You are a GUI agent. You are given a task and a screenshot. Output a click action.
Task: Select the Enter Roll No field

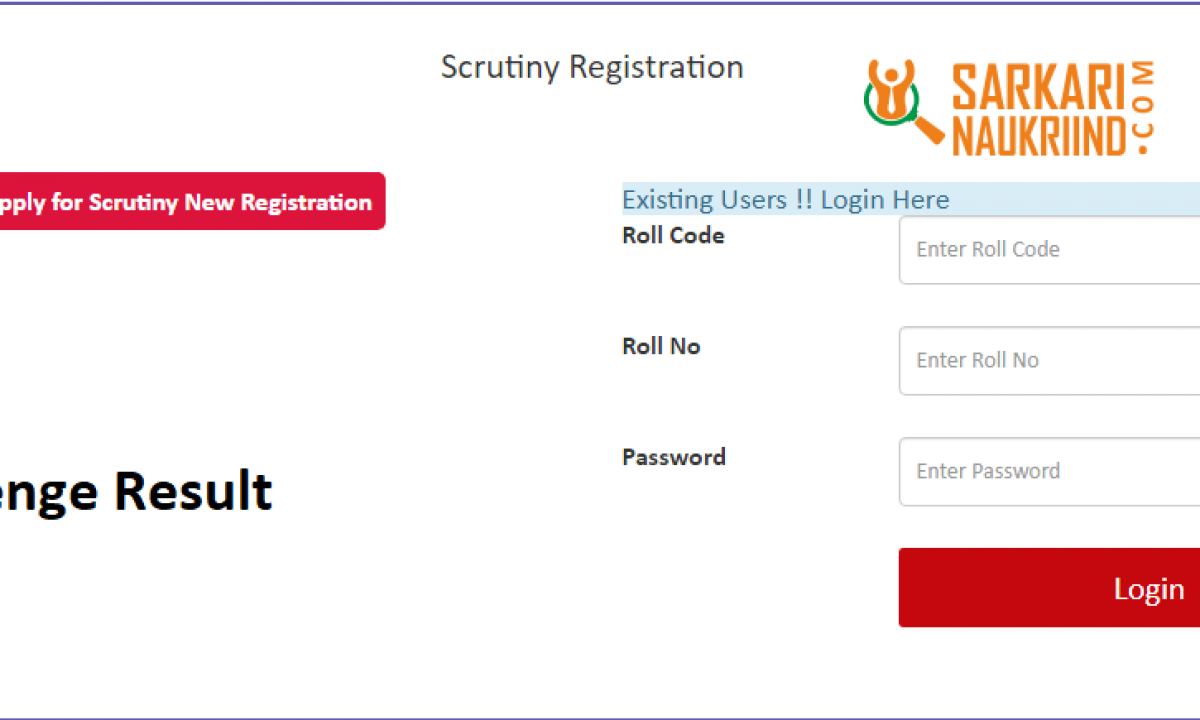[x=1049, y=361]
